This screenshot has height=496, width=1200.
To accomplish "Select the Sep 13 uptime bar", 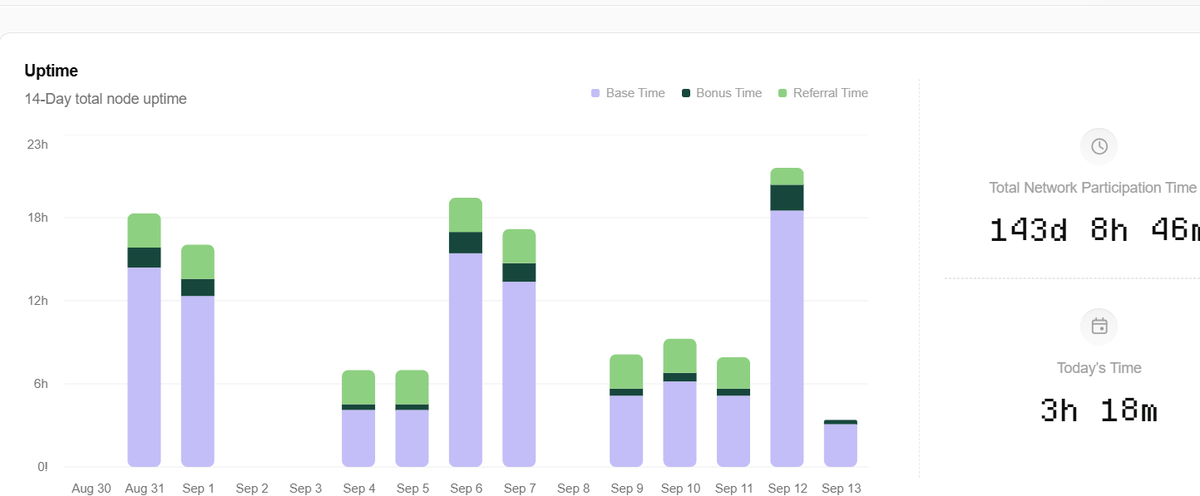I will 841,443.
